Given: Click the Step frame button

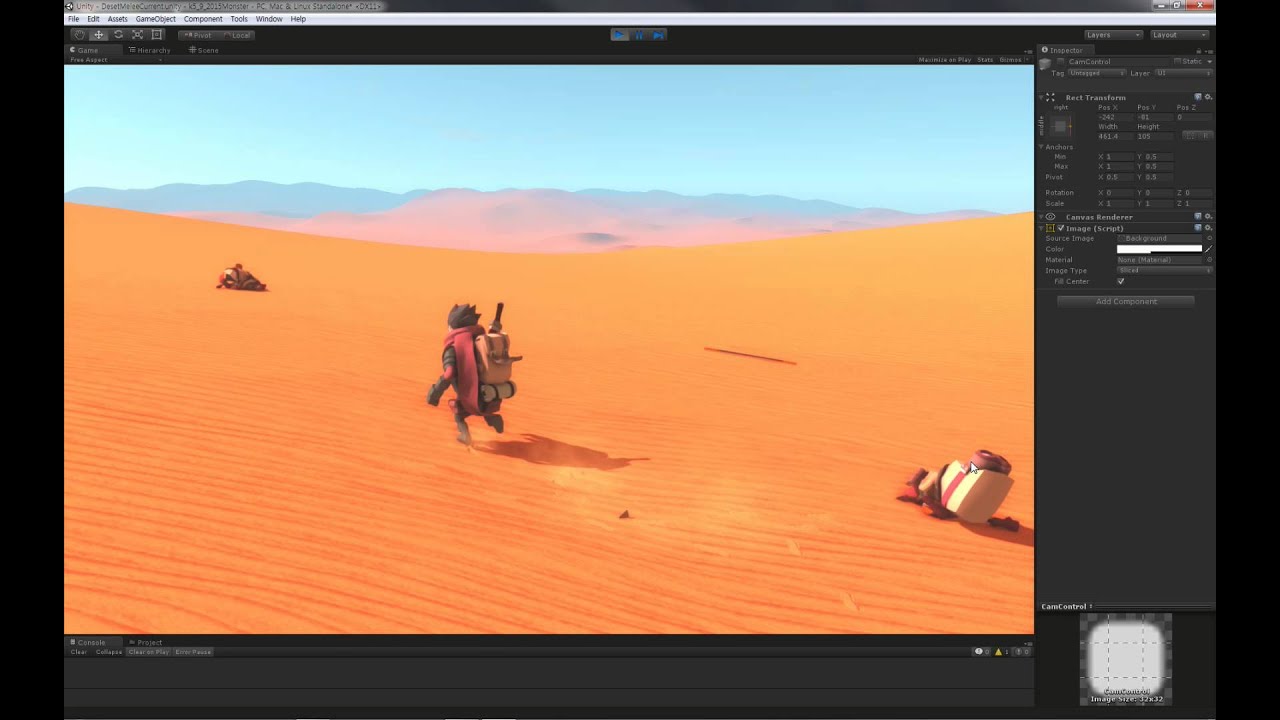Looking at the screenshot, I should pos(658,35).
